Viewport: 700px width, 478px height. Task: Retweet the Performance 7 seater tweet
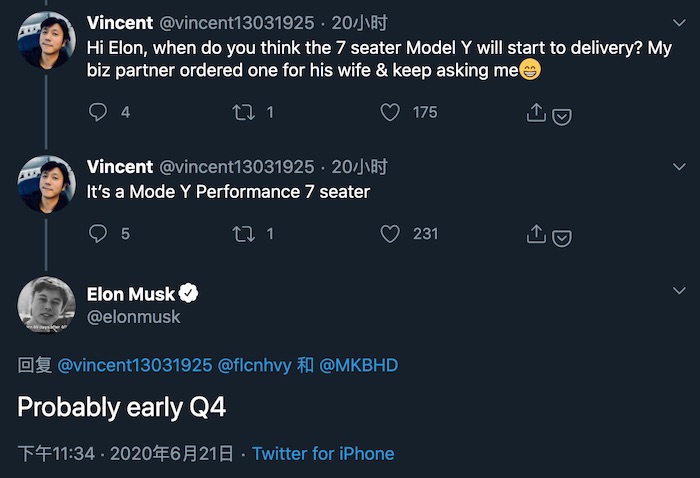click(243, 233)
